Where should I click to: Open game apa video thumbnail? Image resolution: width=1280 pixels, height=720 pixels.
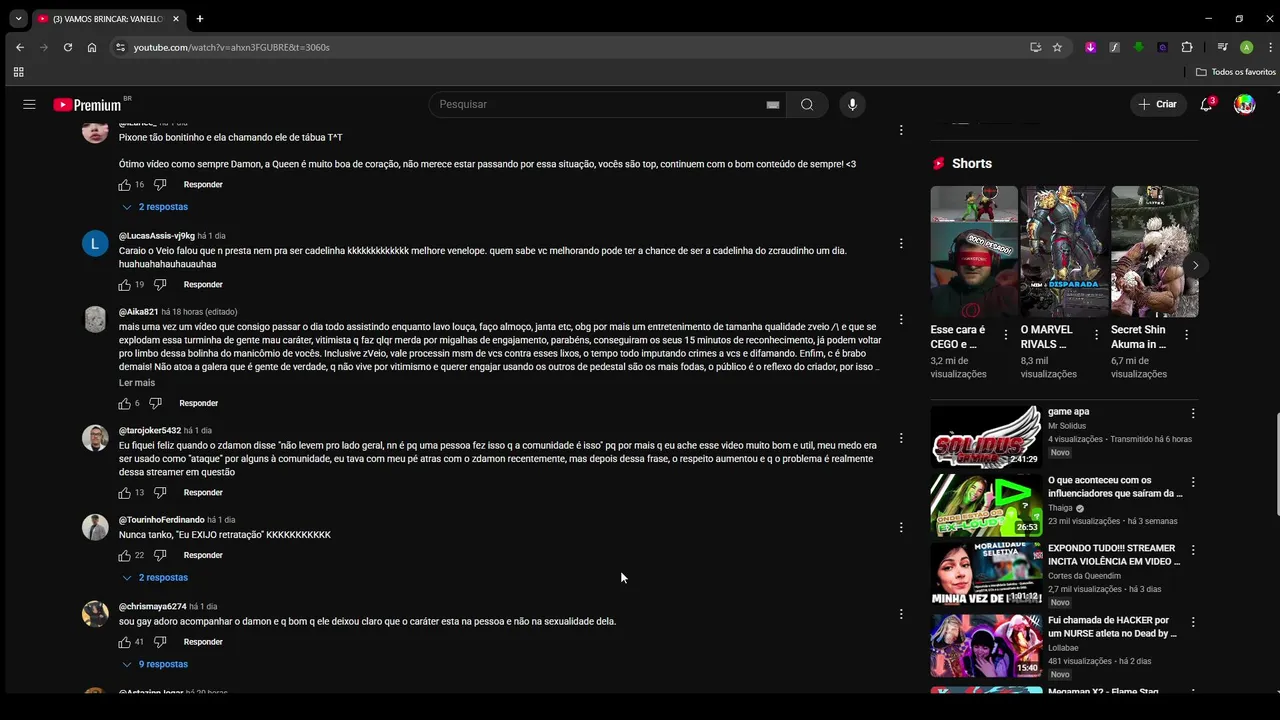[x=986, y=436]
